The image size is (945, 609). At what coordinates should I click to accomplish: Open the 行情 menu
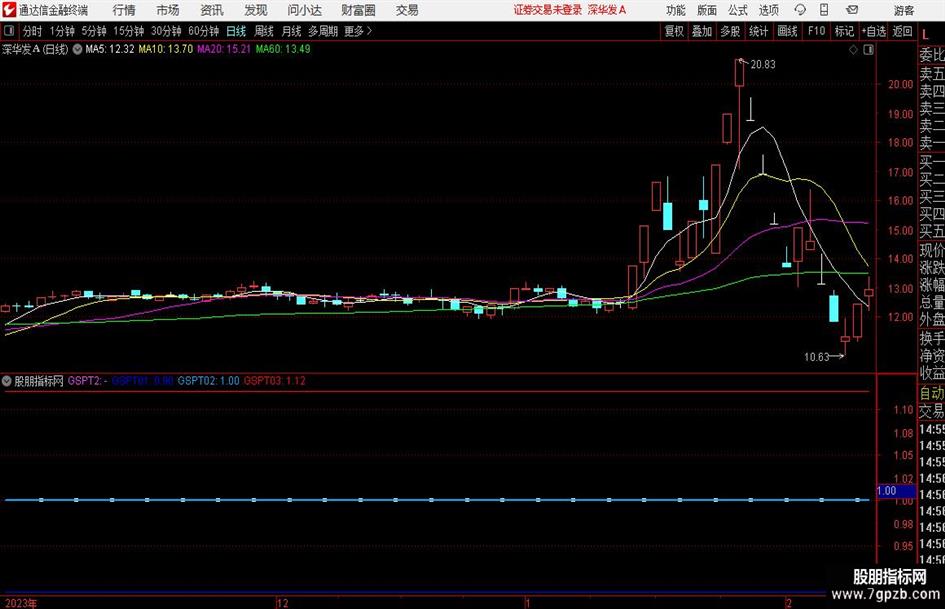124,10
